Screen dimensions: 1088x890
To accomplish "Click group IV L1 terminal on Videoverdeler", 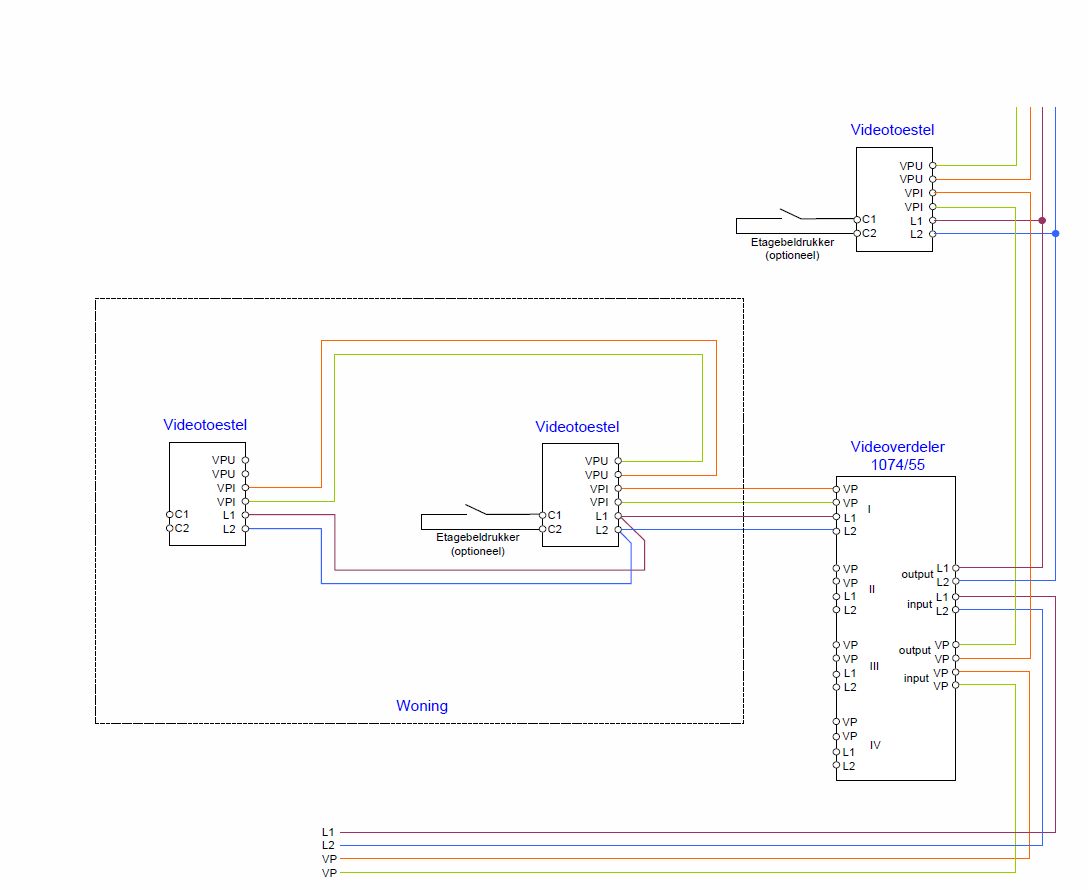I will coord(836,752).
